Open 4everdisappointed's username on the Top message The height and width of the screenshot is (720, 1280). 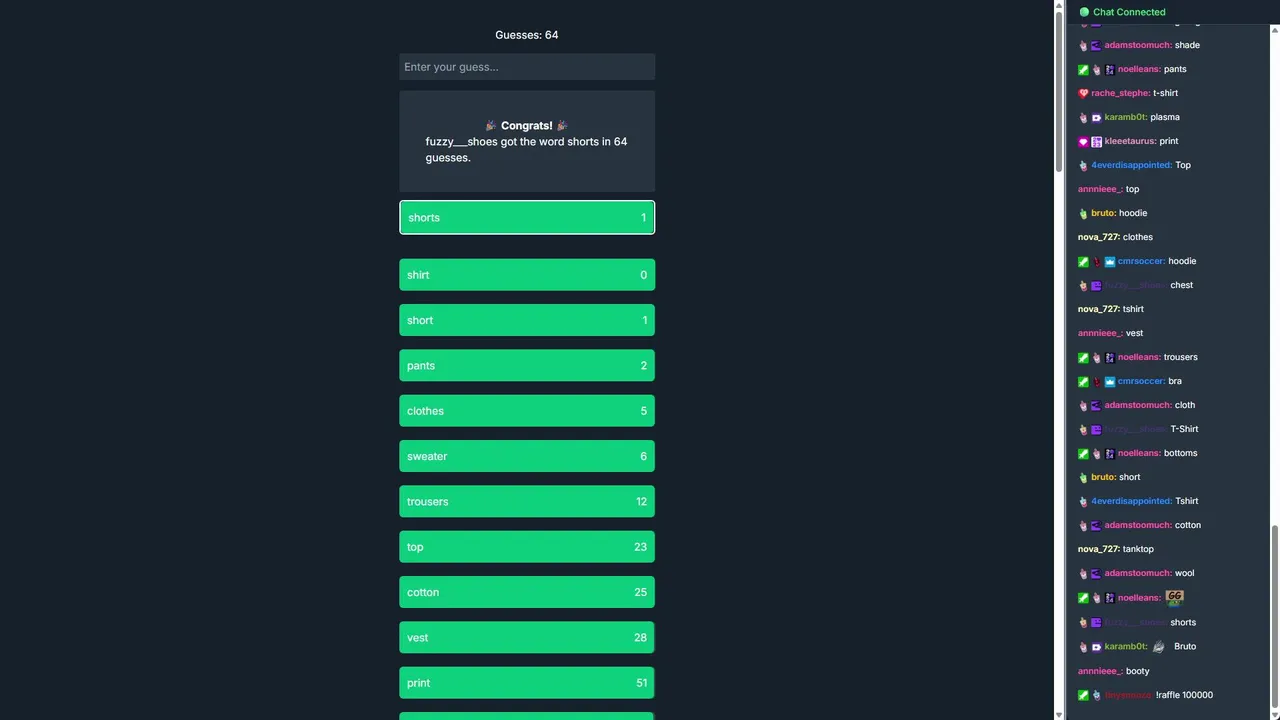tap(1131, 165)
